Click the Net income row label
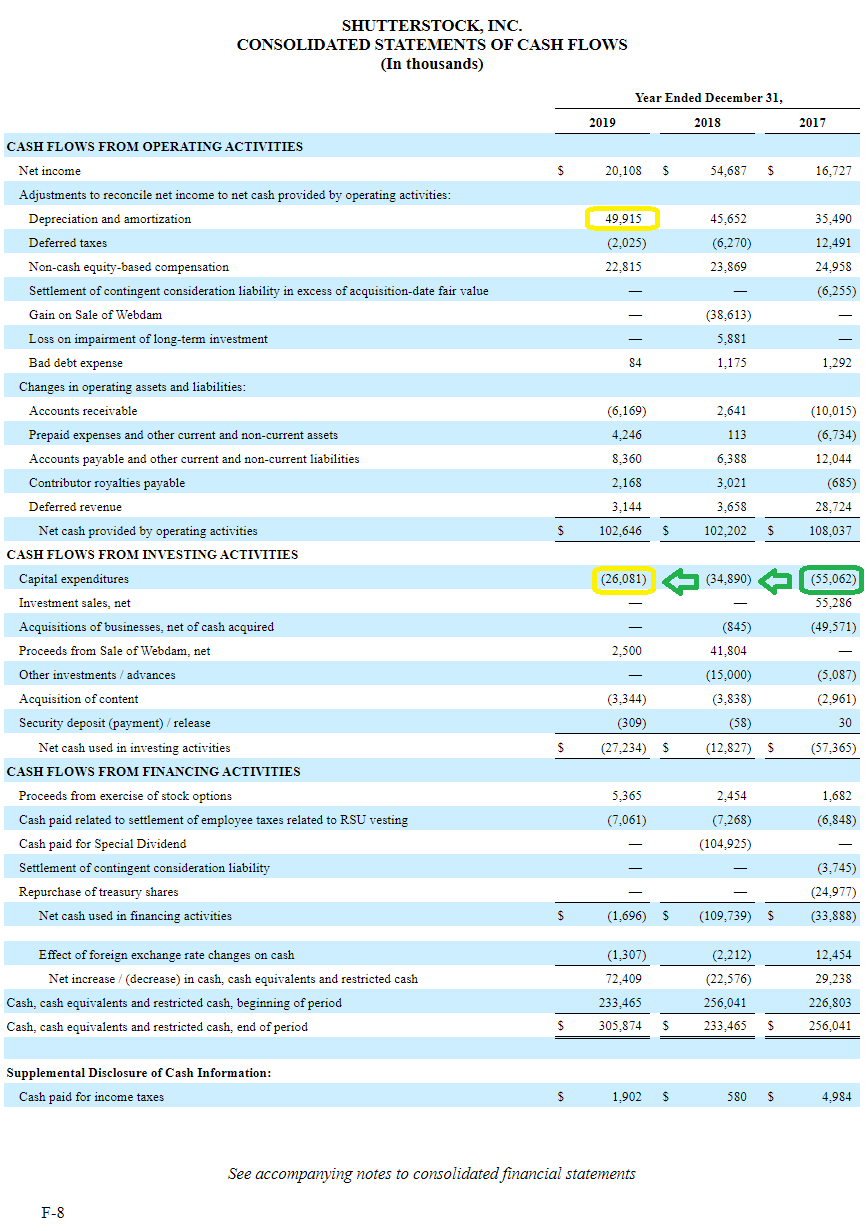Screen dimensions: 867x1231 47,170
